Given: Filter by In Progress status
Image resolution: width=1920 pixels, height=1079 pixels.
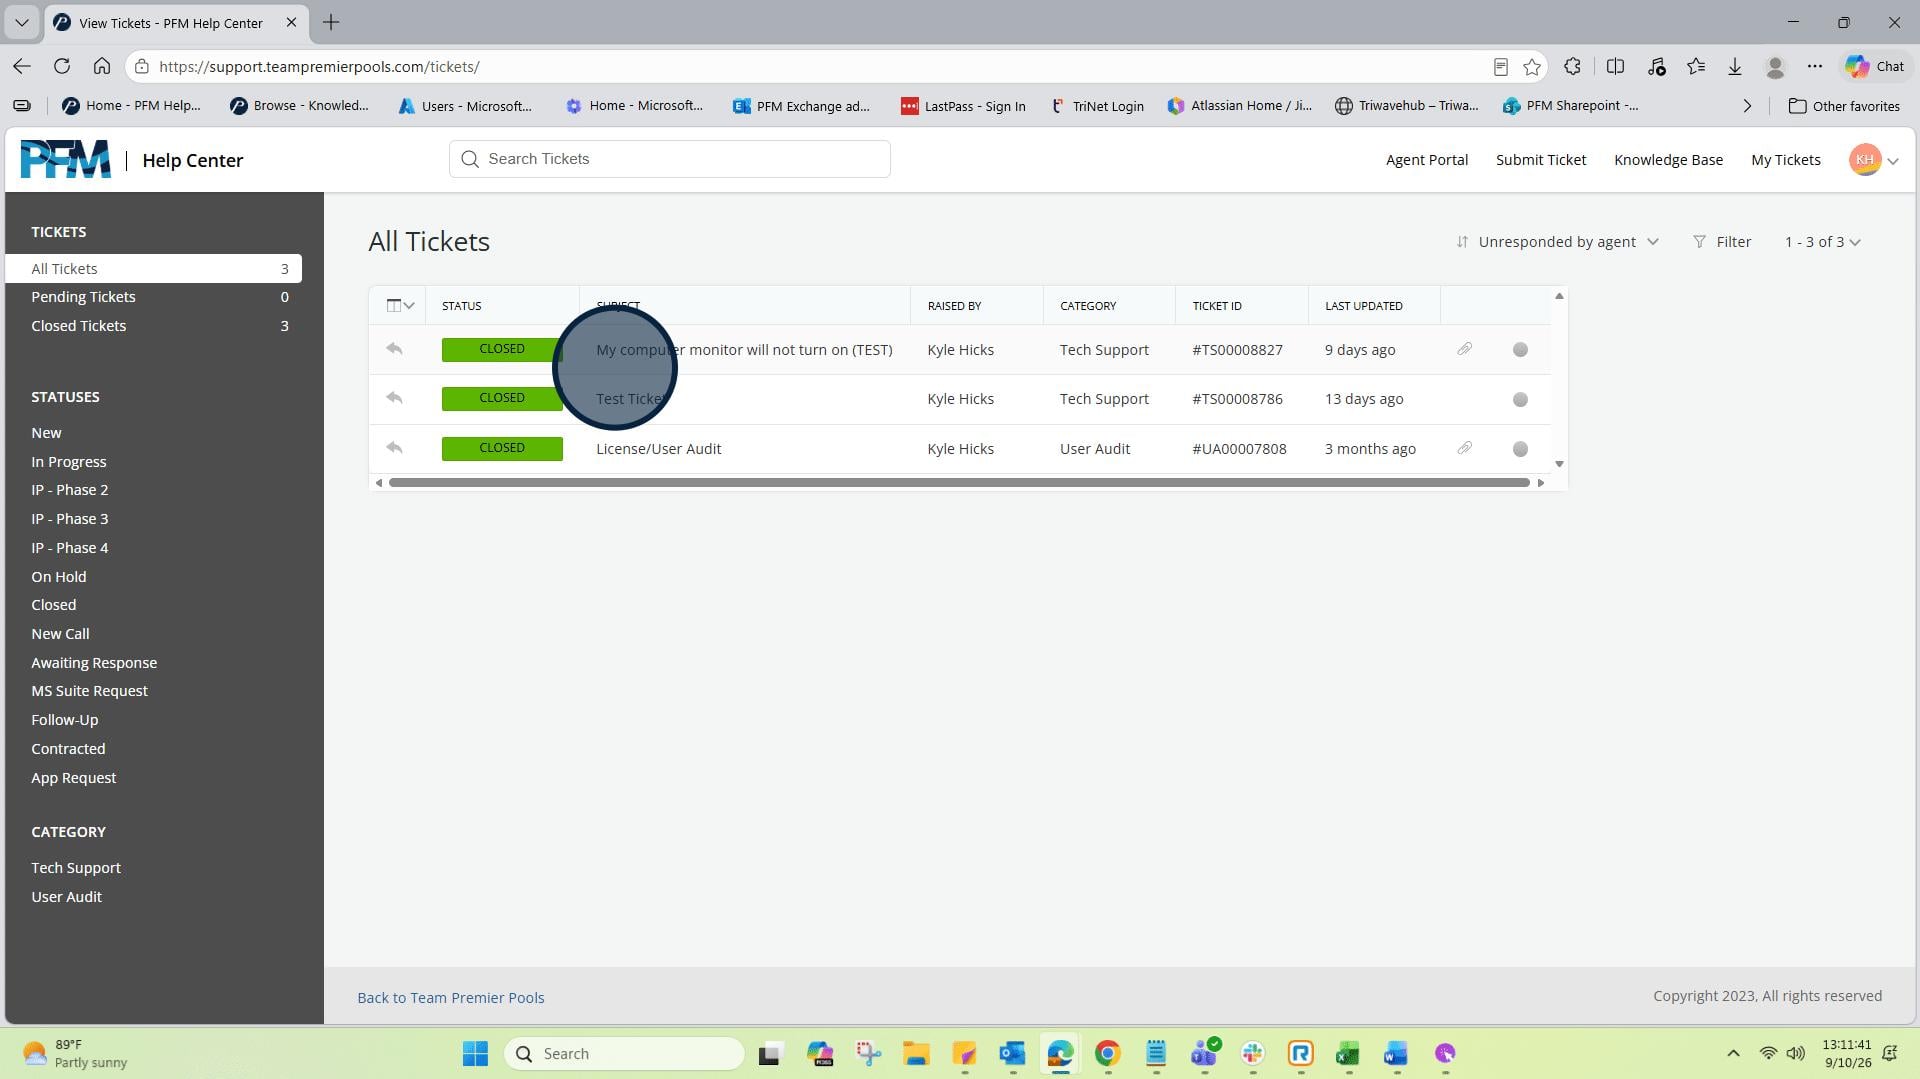Looking at the screenshot, I should pyautogui.click(x=68, y=462).
